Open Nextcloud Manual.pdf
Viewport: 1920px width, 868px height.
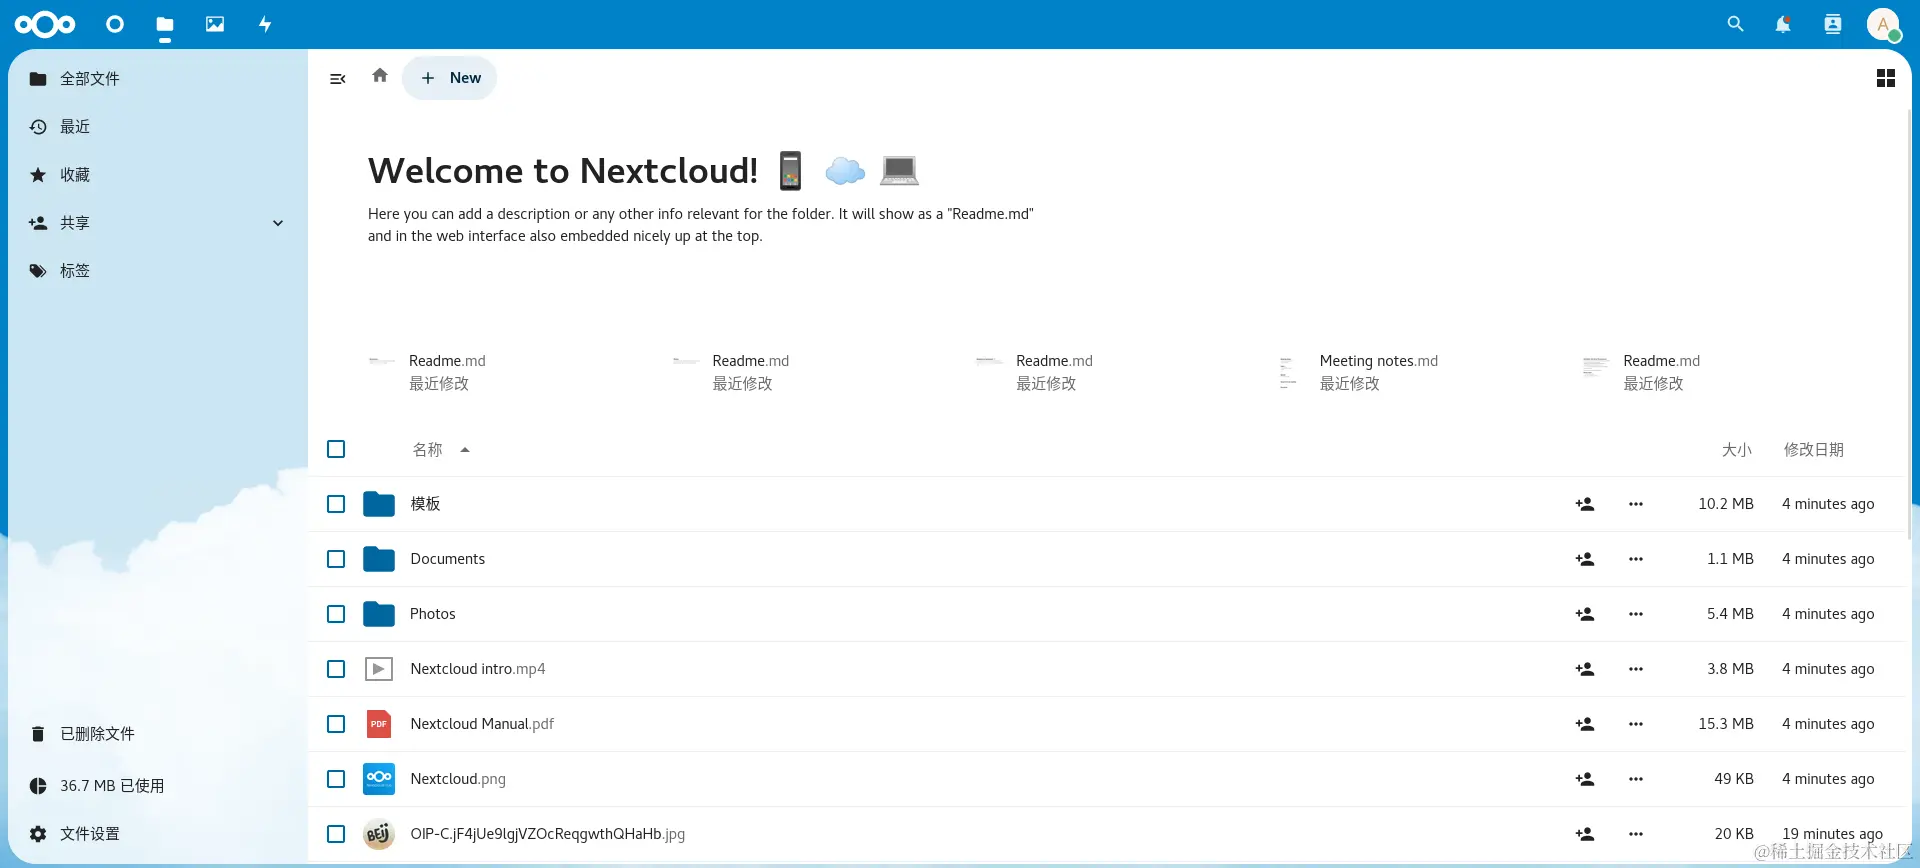pyautogui.click(x=482, y=724)
